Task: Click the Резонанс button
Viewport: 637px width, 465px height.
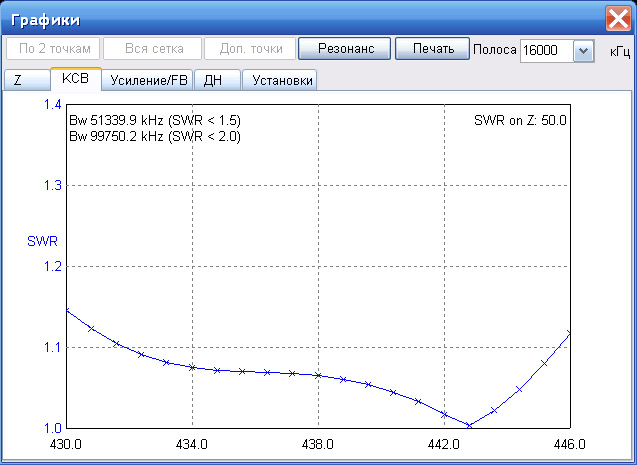Action: [x=344, y=49]
